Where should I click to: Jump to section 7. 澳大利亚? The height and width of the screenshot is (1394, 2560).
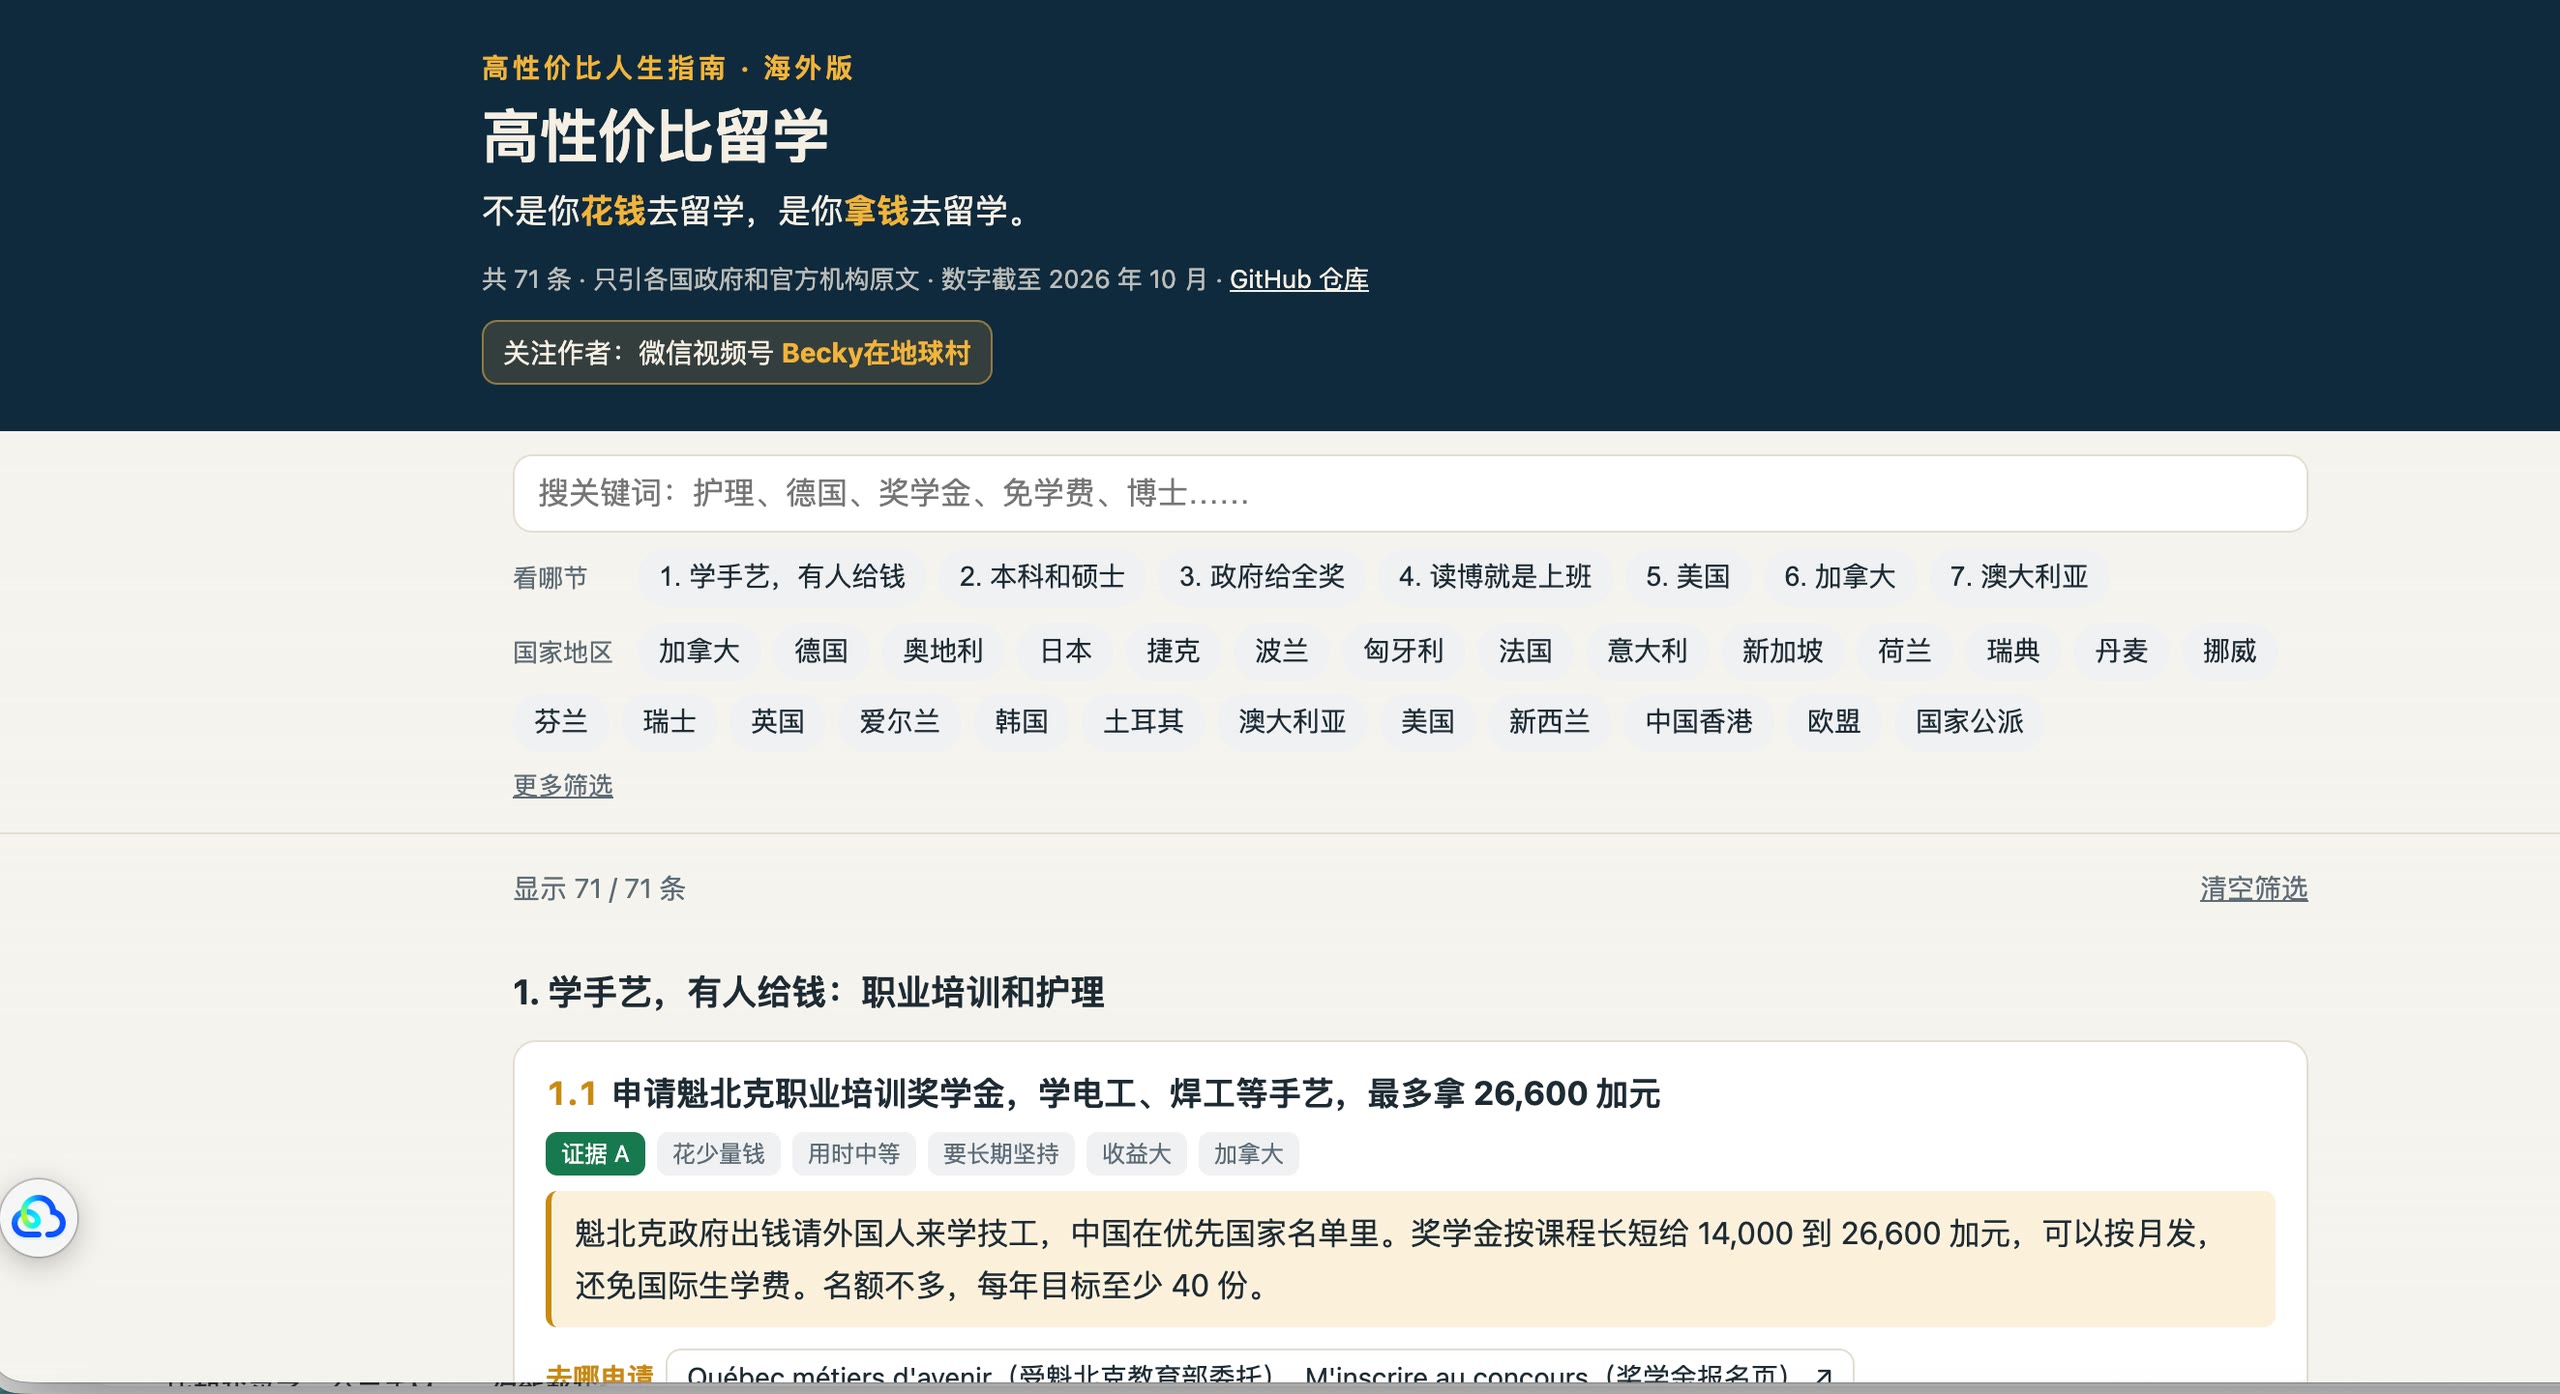tap(2019, 576)
